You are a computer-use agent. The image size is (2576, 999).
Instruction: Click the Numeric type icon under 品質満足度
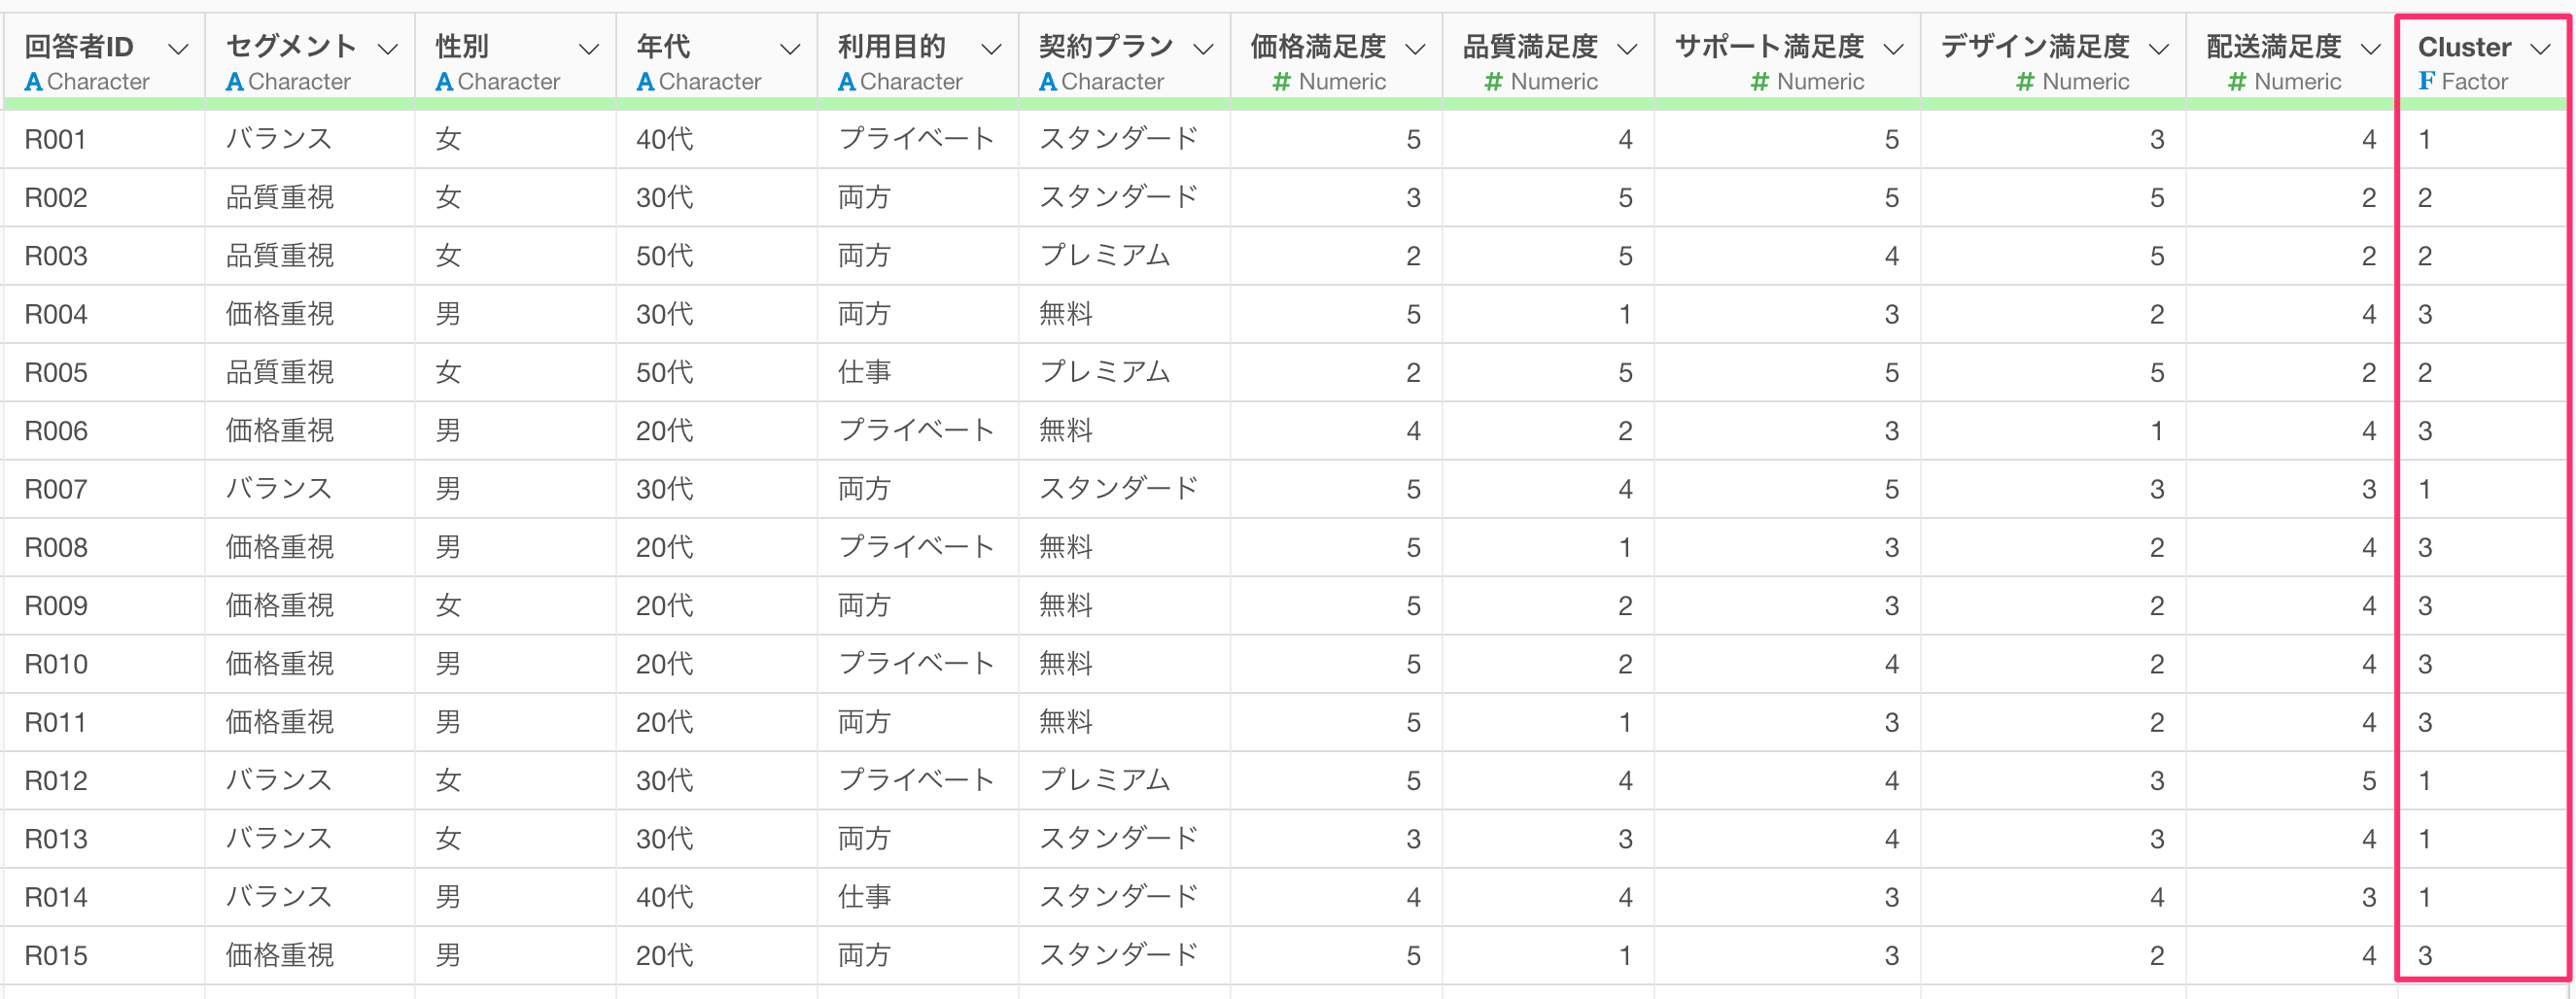1493,82
